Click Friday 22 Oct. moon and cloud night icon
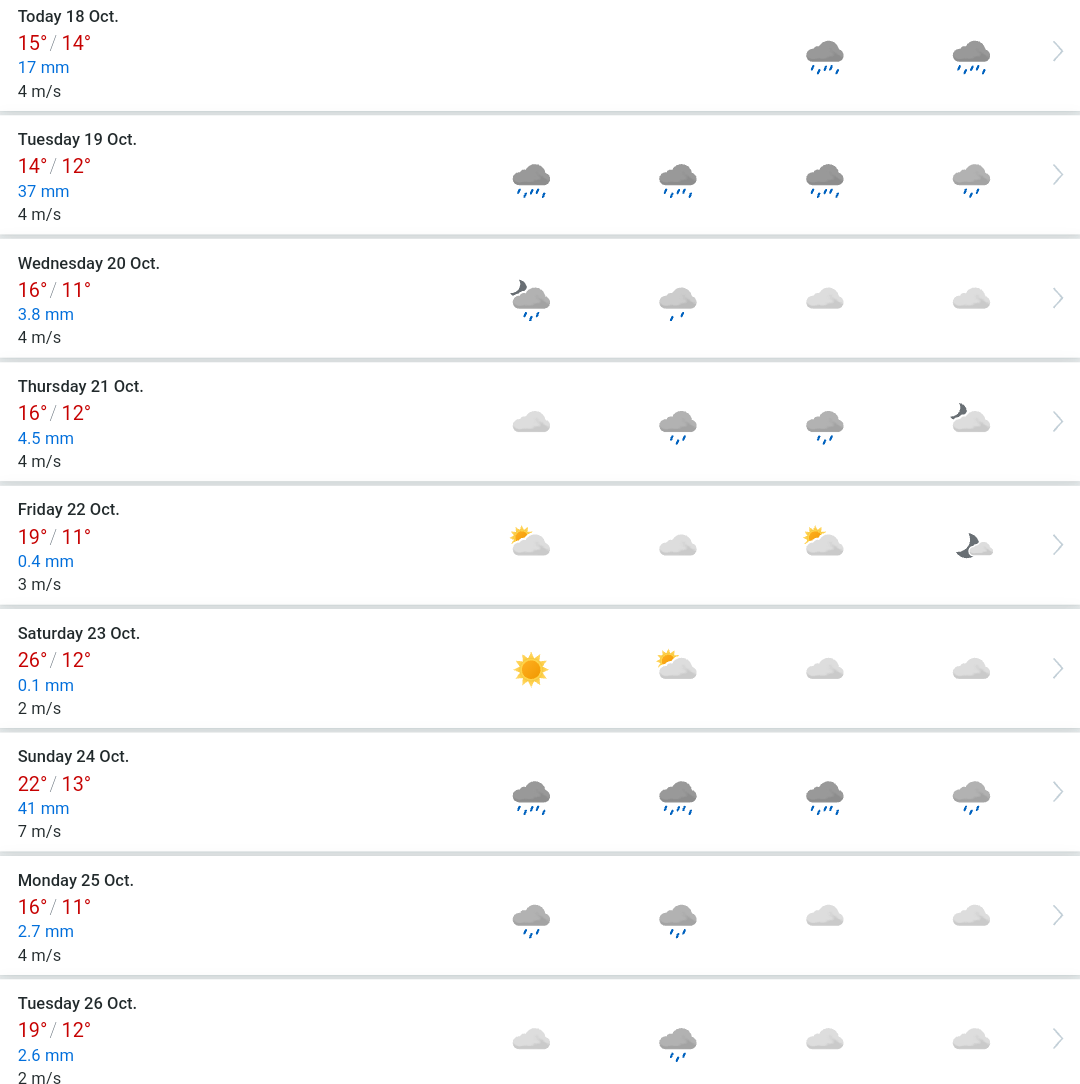 click(x=974, y=545)
